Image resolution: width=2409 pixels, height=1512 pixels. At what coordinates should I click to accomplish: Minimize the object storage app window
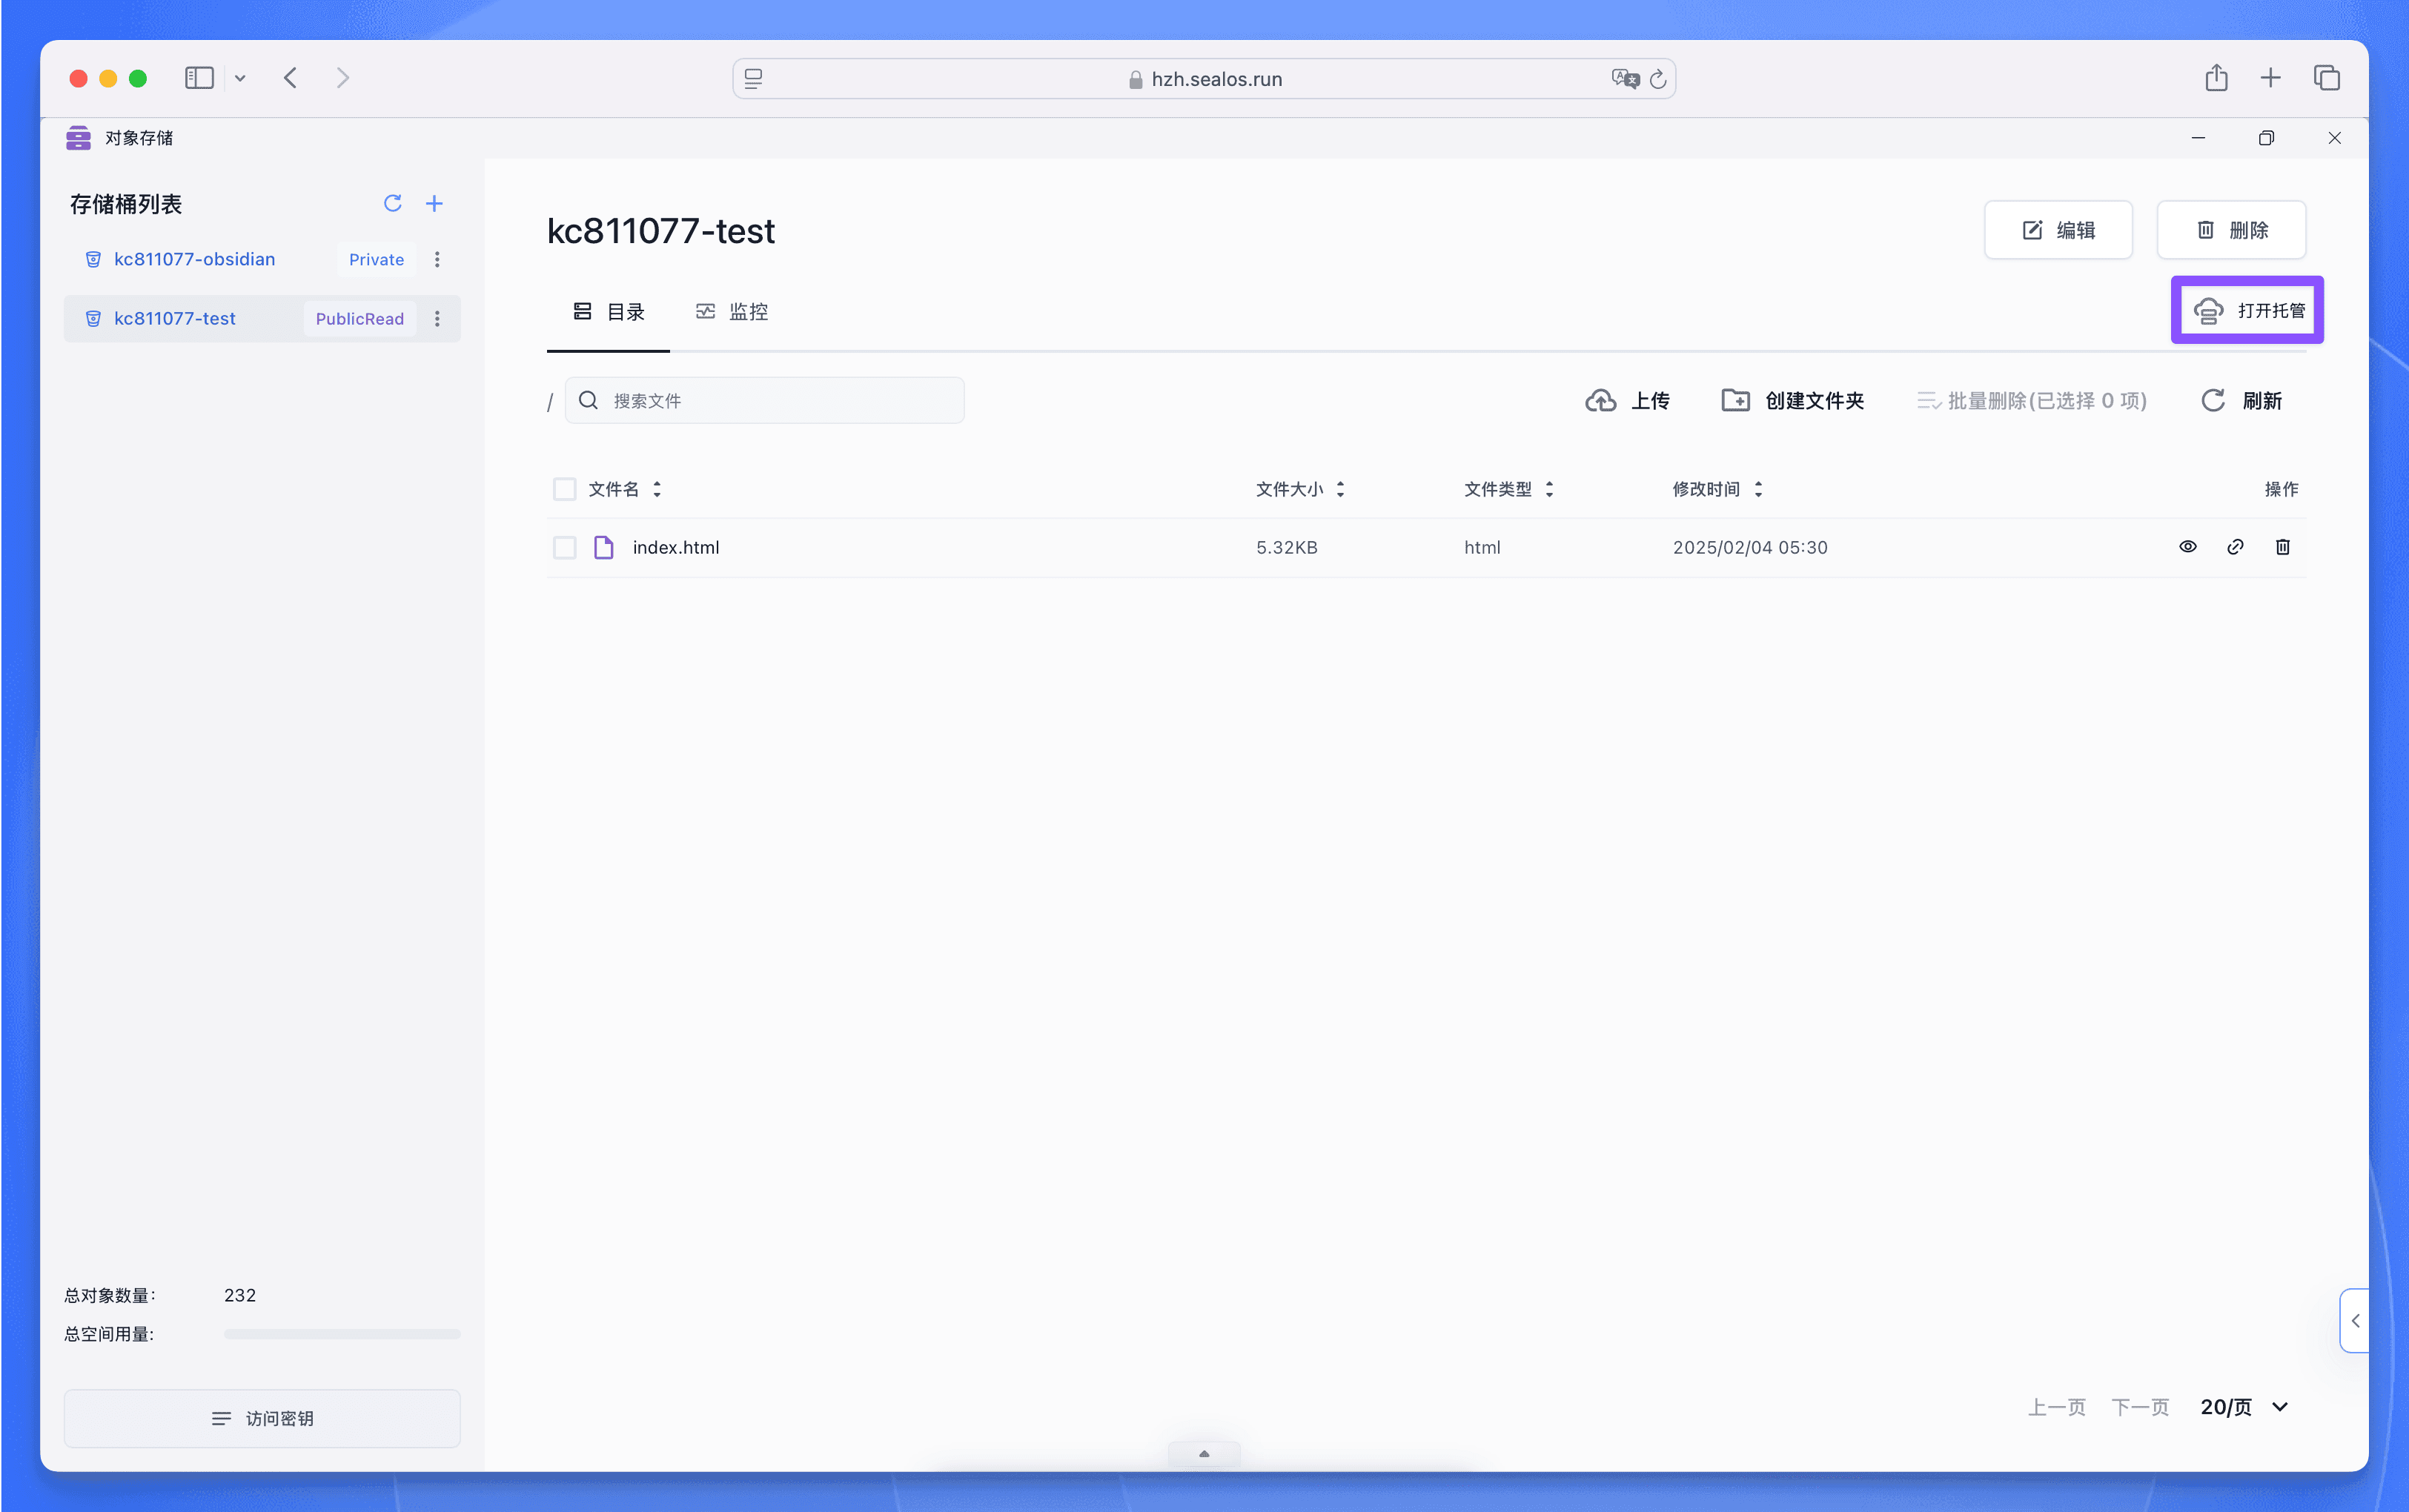coord(2198,138)
